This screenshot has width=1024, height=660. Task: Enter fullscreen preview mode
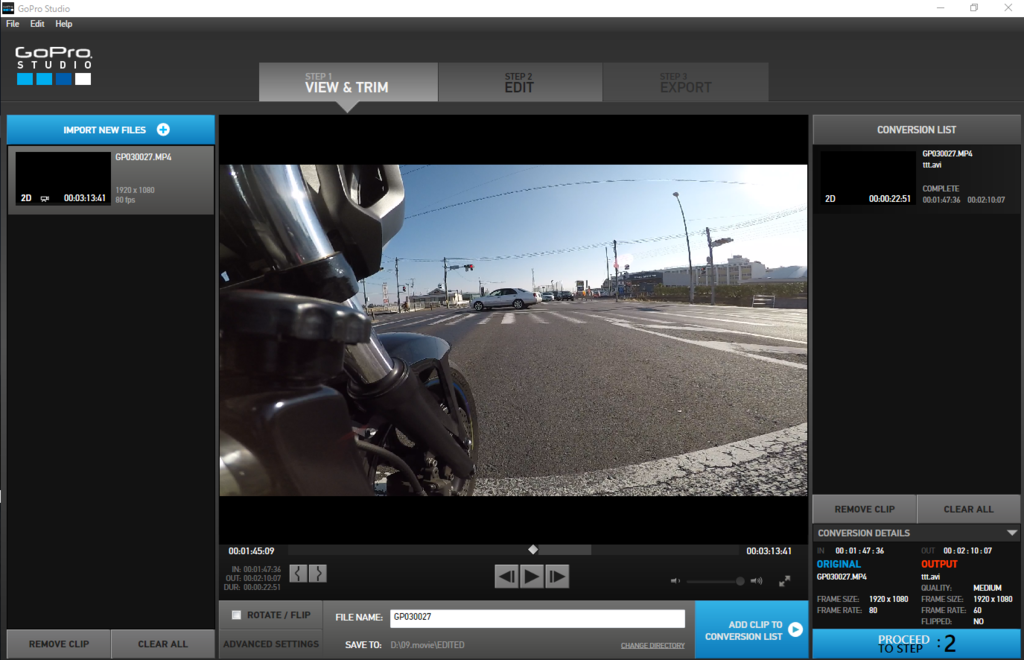coord(785,580)
